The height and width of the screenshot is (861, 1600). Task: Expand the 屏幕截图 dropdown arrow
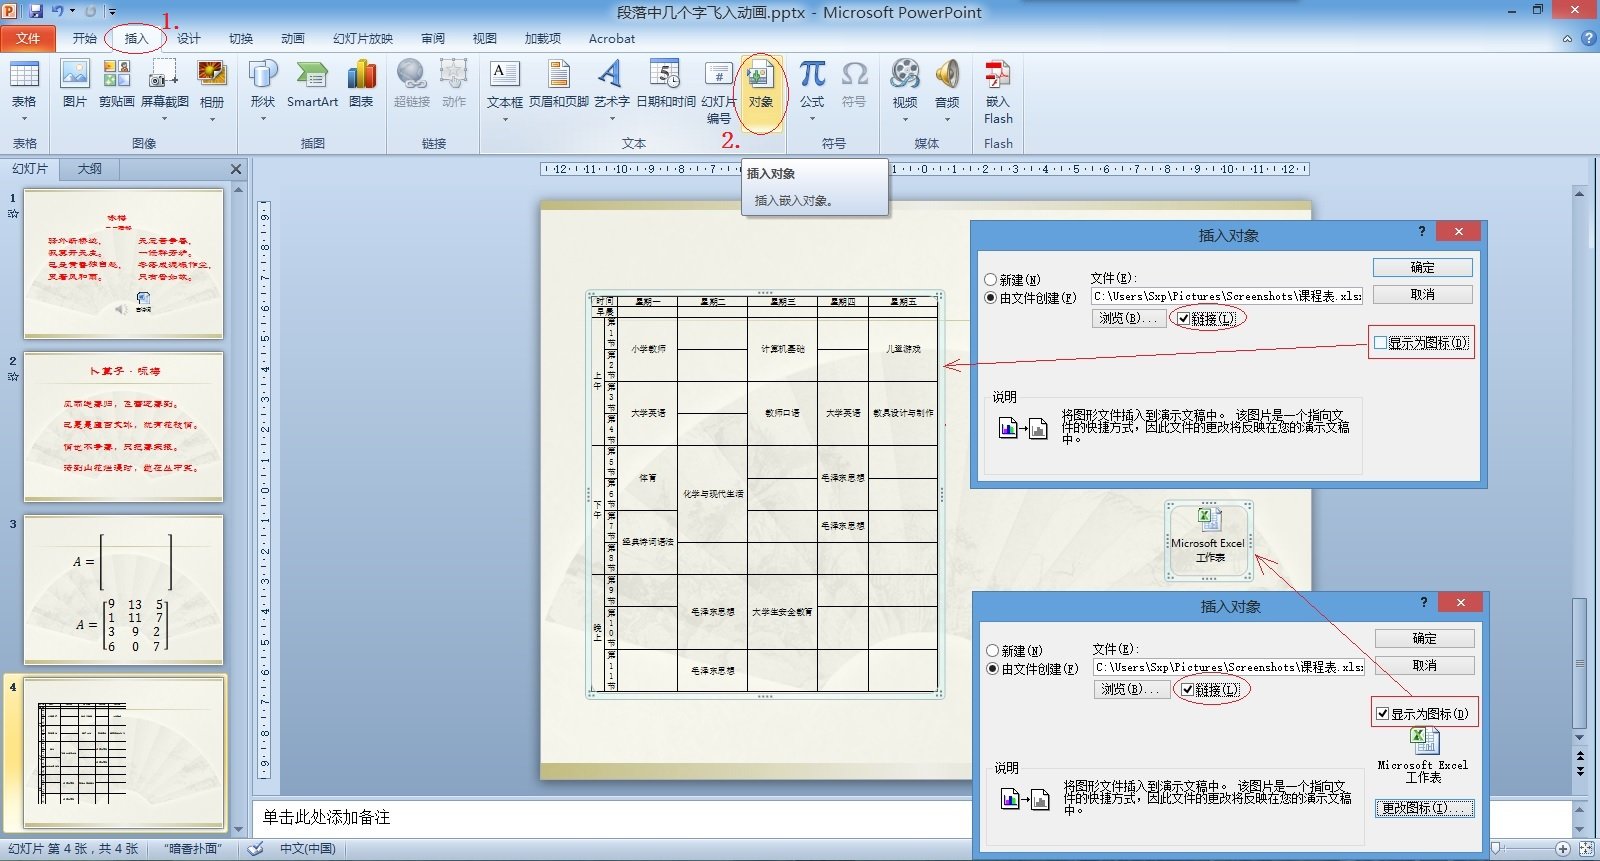point(164,119)
